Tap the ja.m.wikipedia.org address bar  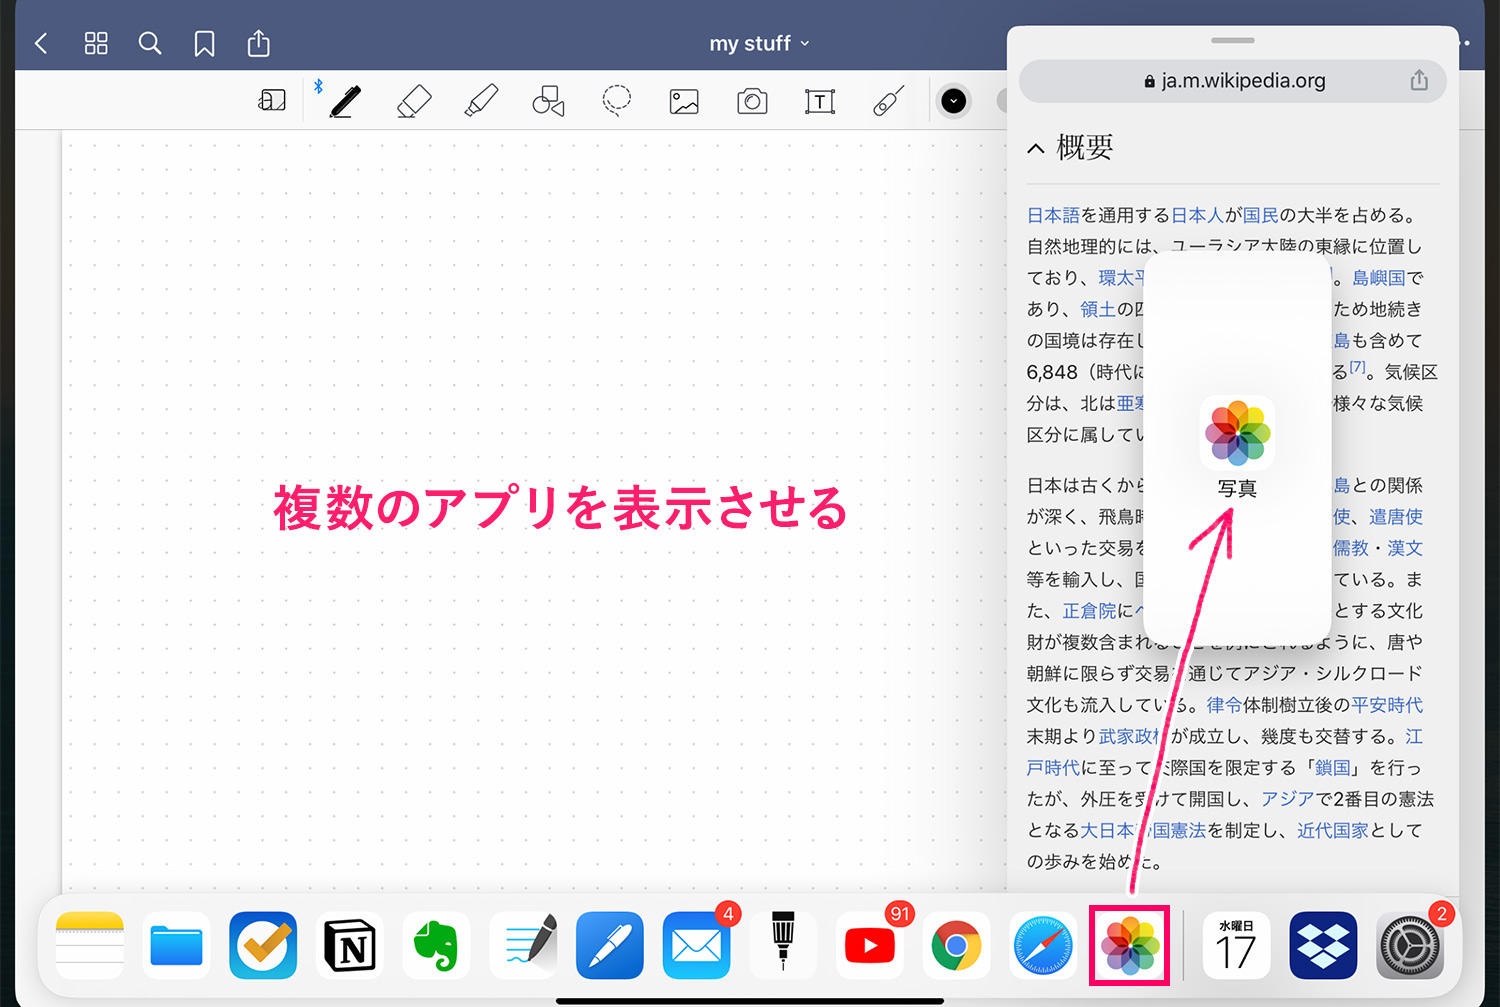click(x=1233, y=81)
